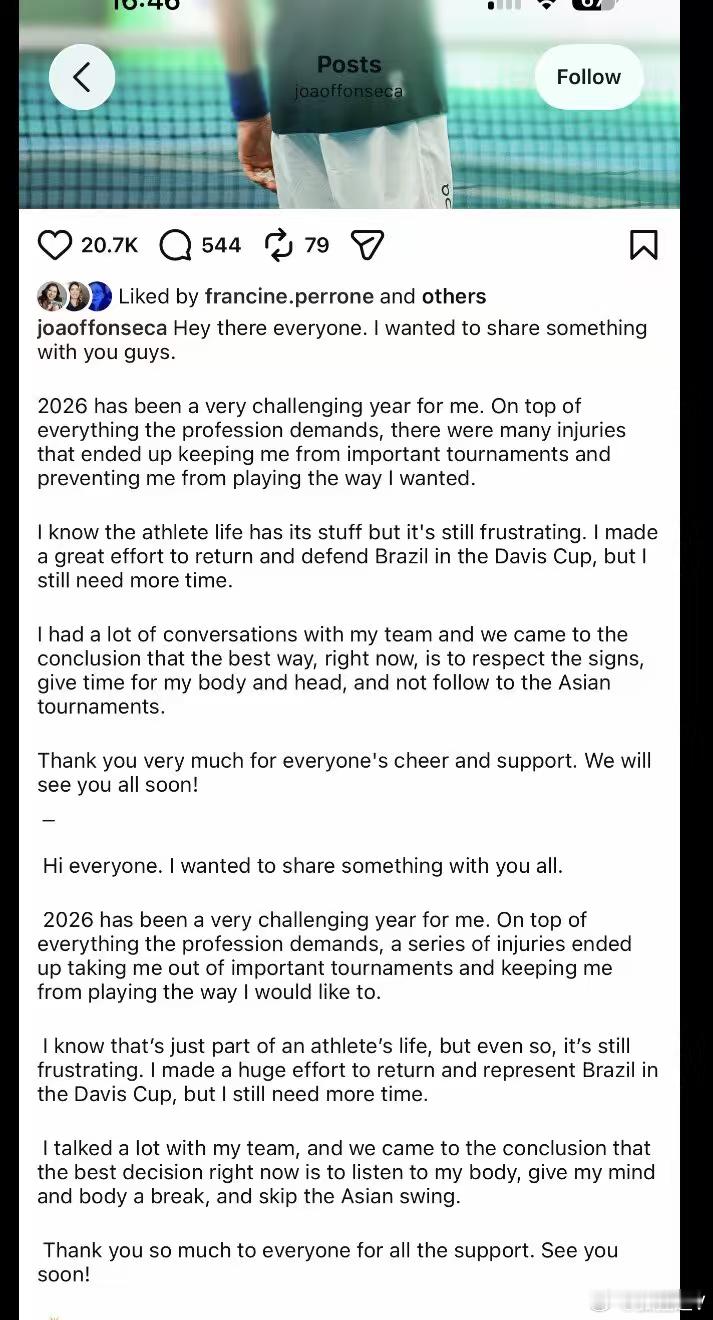Tap the Posts header title

(x=349, y=64)
